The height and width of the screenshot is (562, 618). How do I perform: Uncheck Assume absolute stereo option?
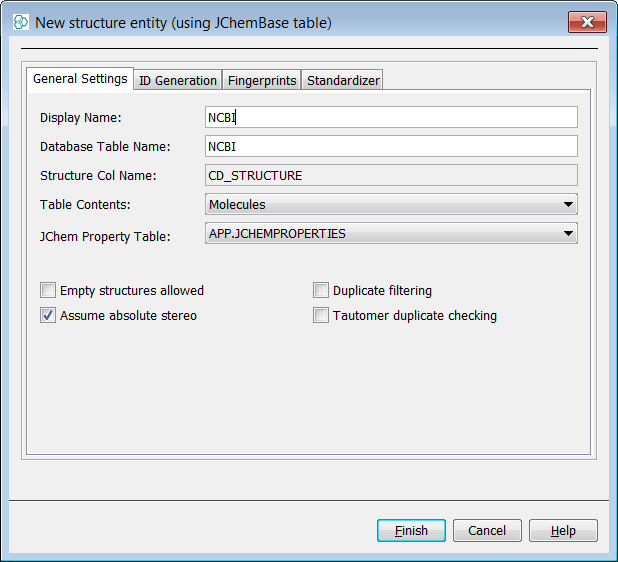click(48, 316)
